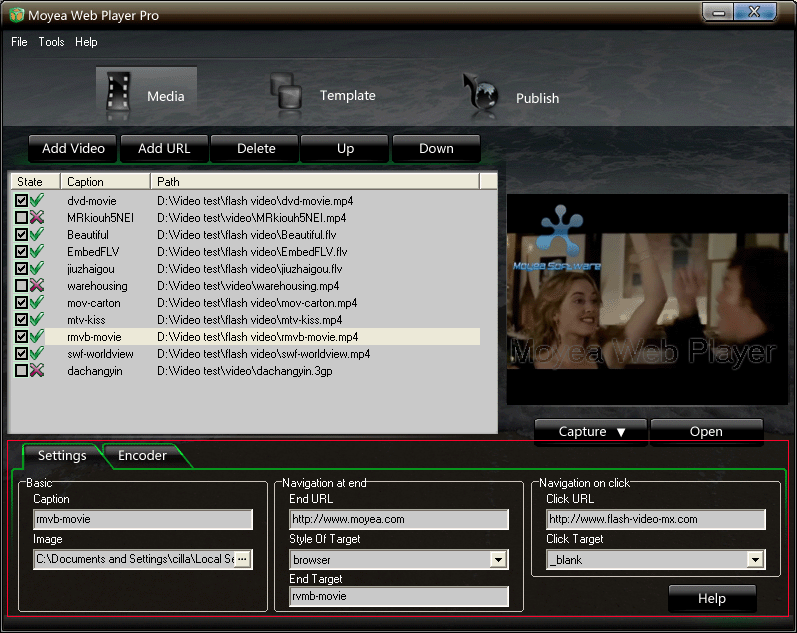The image size is (797, 633).
Task: Click green check status icon for swf-worldview
Action: [x=37, y=353]
